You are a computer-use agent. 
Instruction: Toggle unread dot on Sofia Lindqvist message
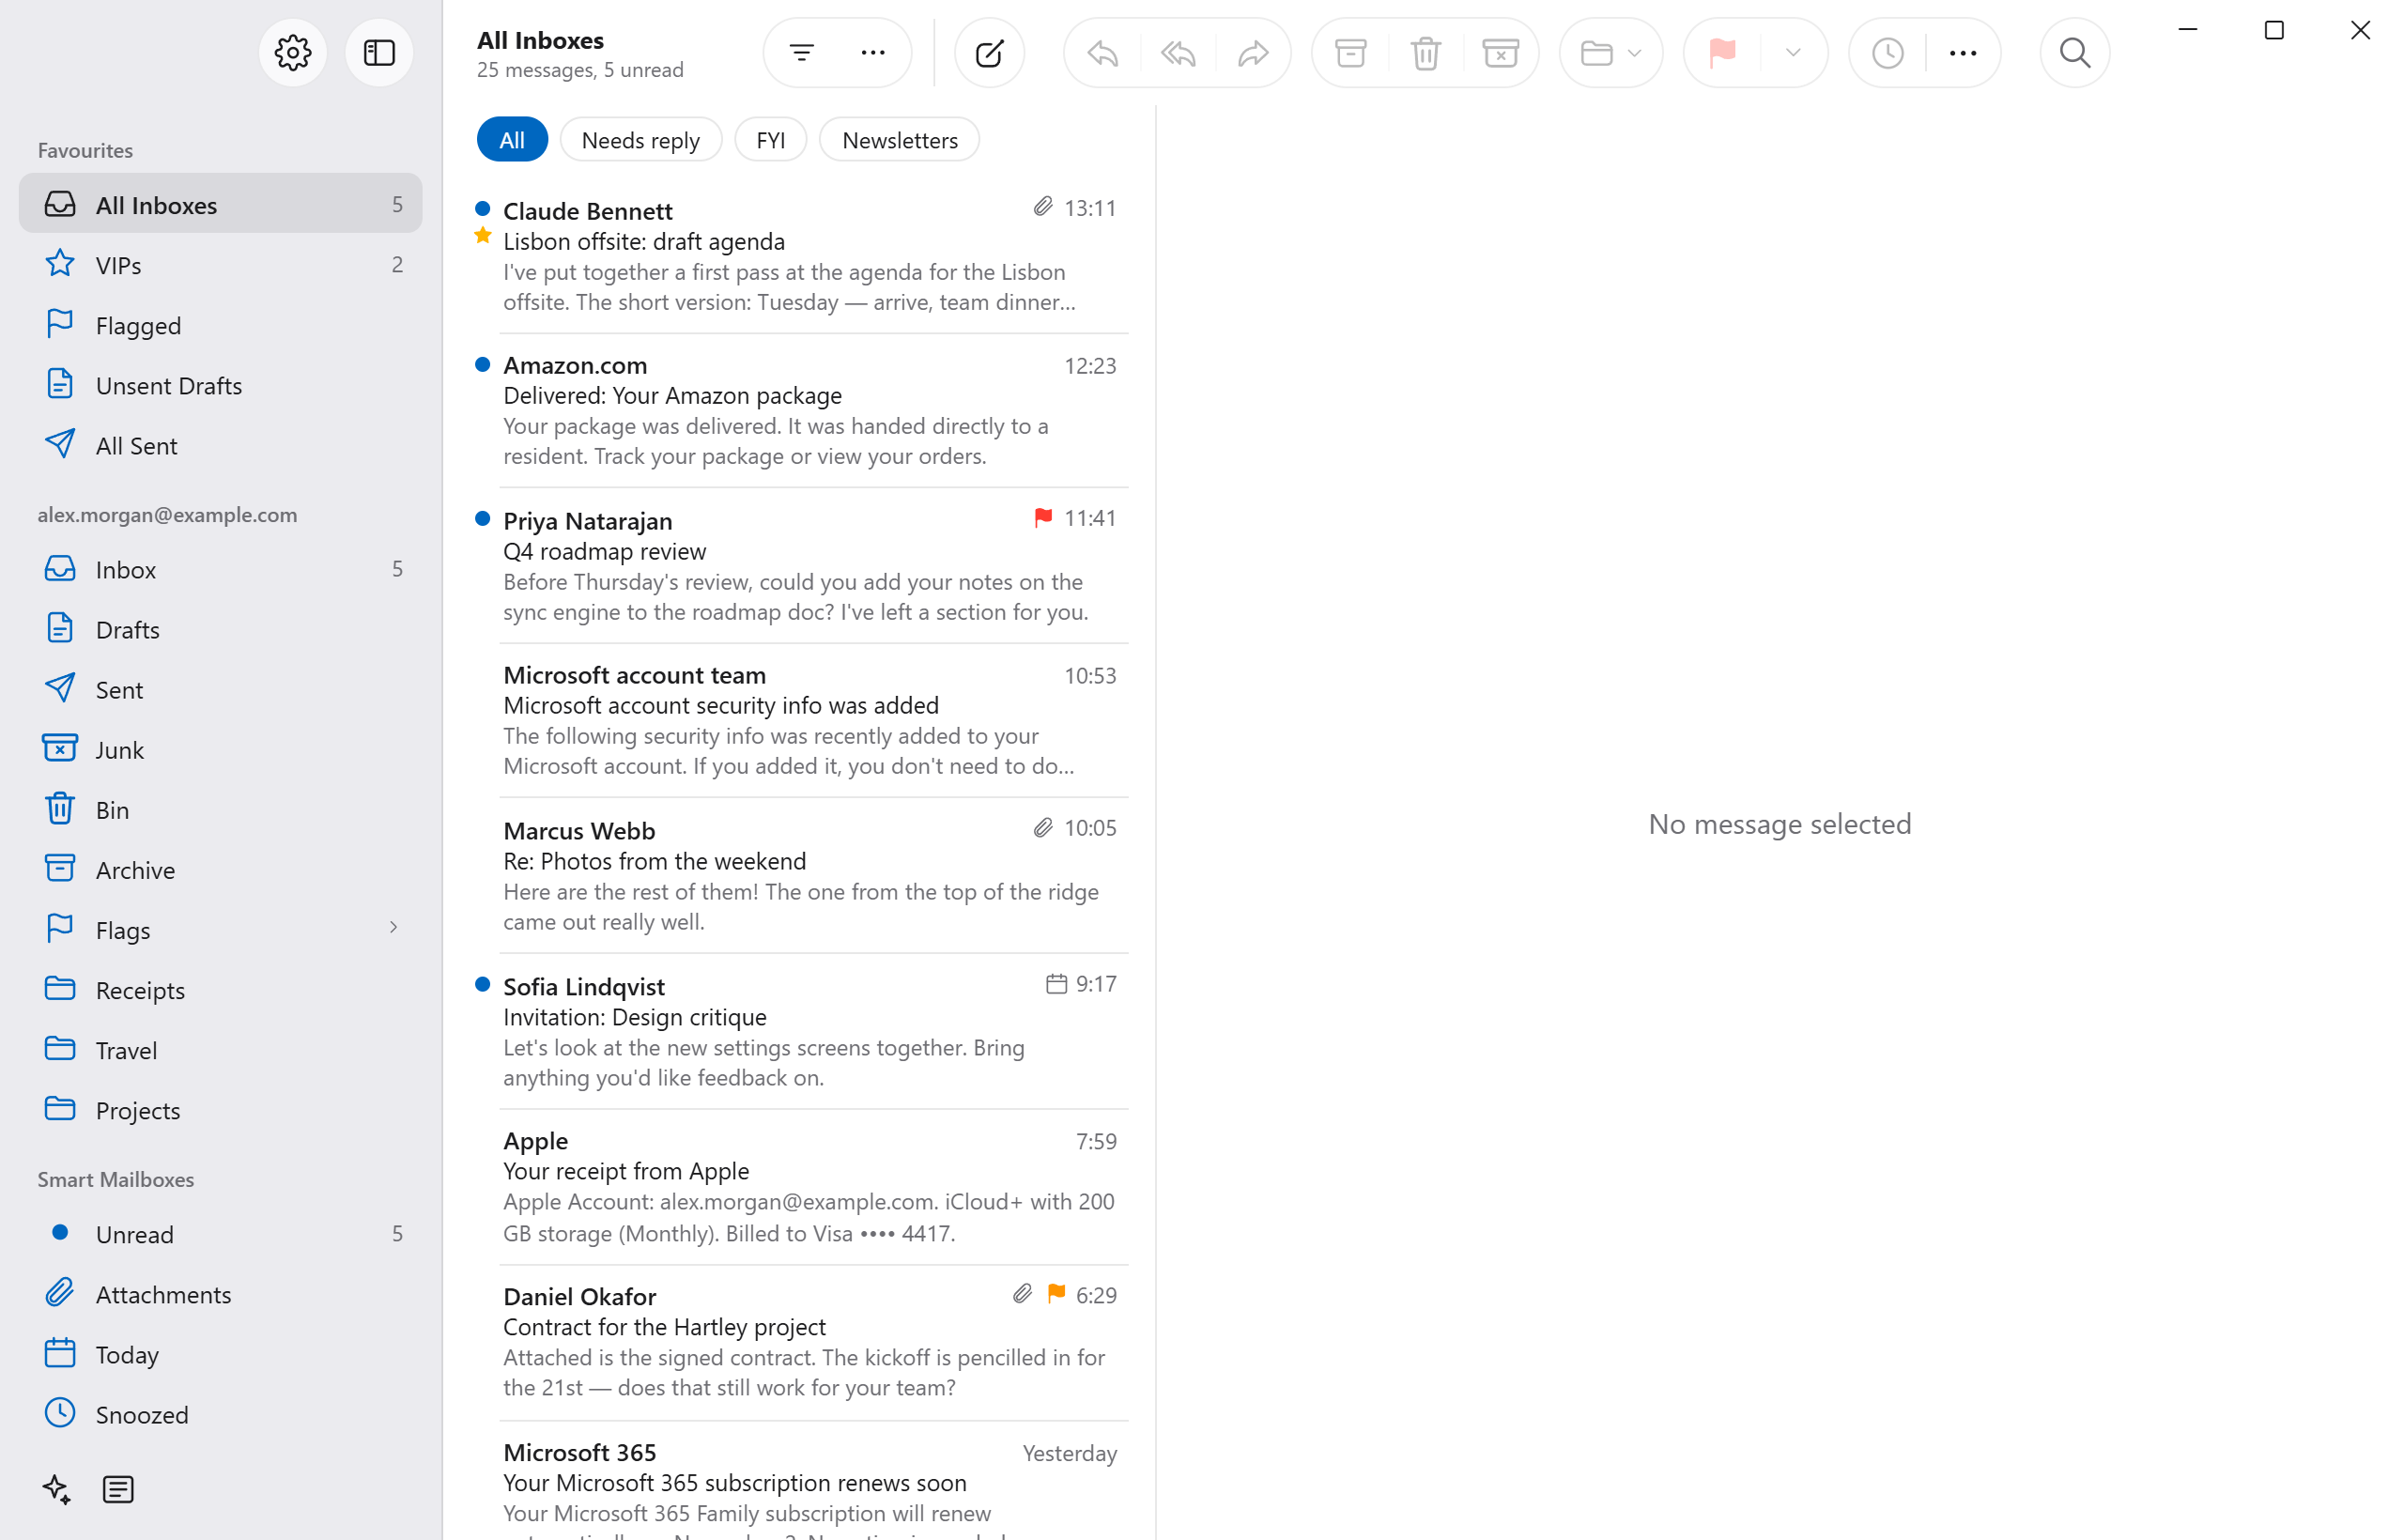482,985
